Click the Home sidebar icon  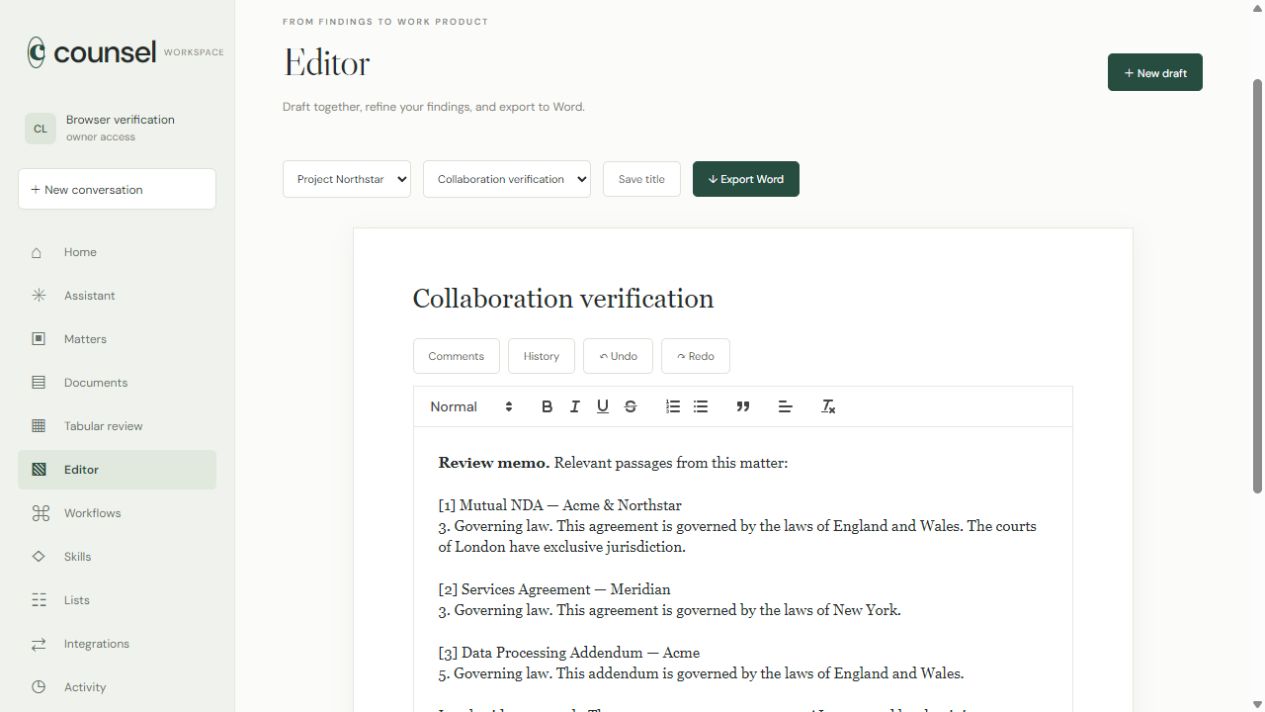pyautogui.click(x=38, y=252)
